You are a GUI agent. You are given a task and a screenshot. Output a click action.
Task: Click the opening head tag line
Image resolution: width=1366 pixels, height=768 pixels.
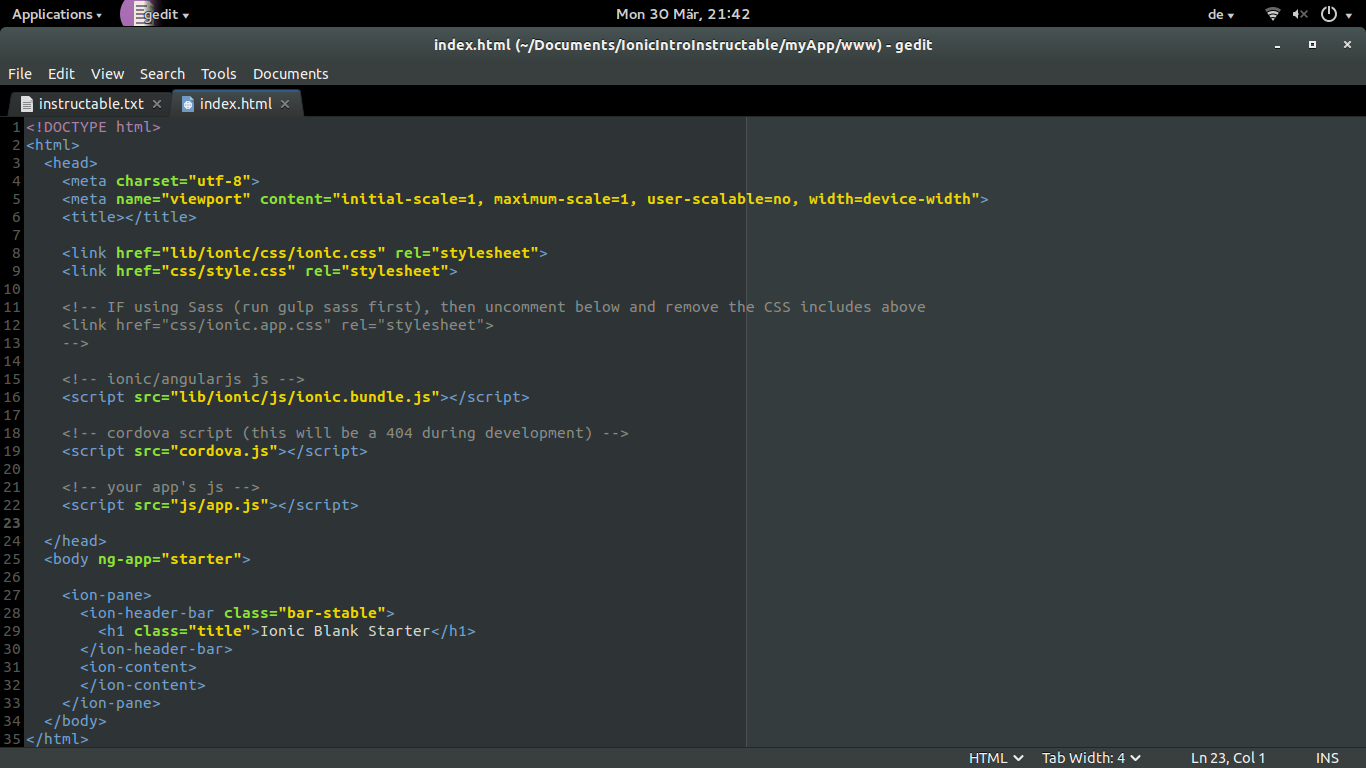[71, 163]
